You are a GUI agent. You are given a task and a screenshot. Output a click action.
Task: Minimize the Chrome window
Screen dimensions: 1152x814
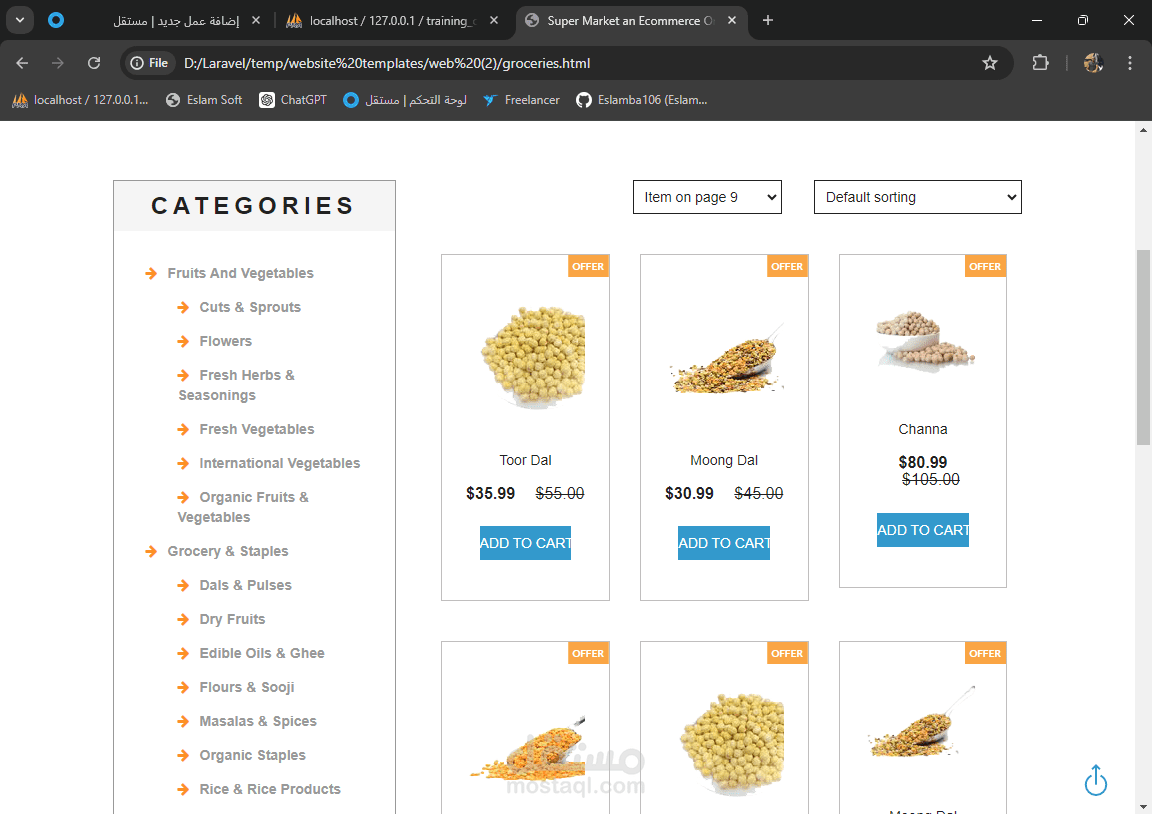coord(1037,21)
